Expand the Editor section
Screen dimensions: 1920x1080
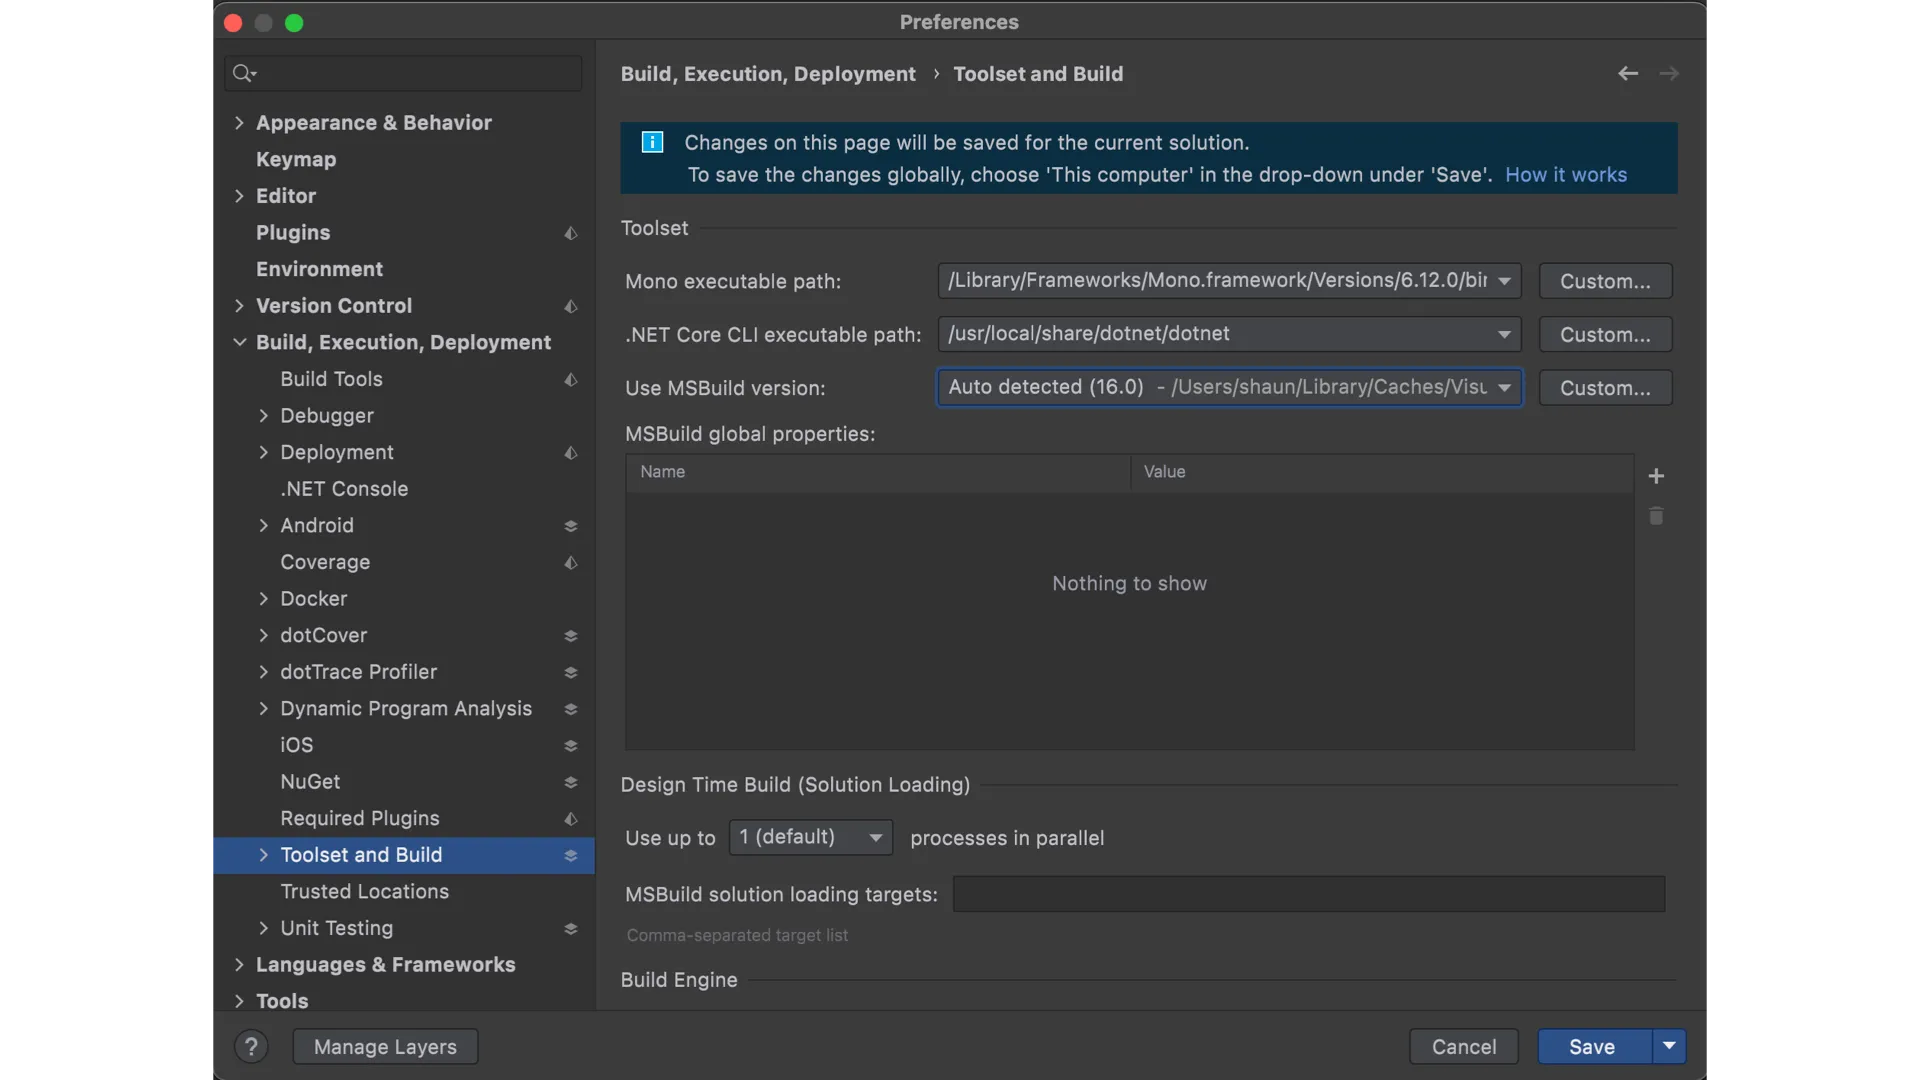[x=239, y=196]
